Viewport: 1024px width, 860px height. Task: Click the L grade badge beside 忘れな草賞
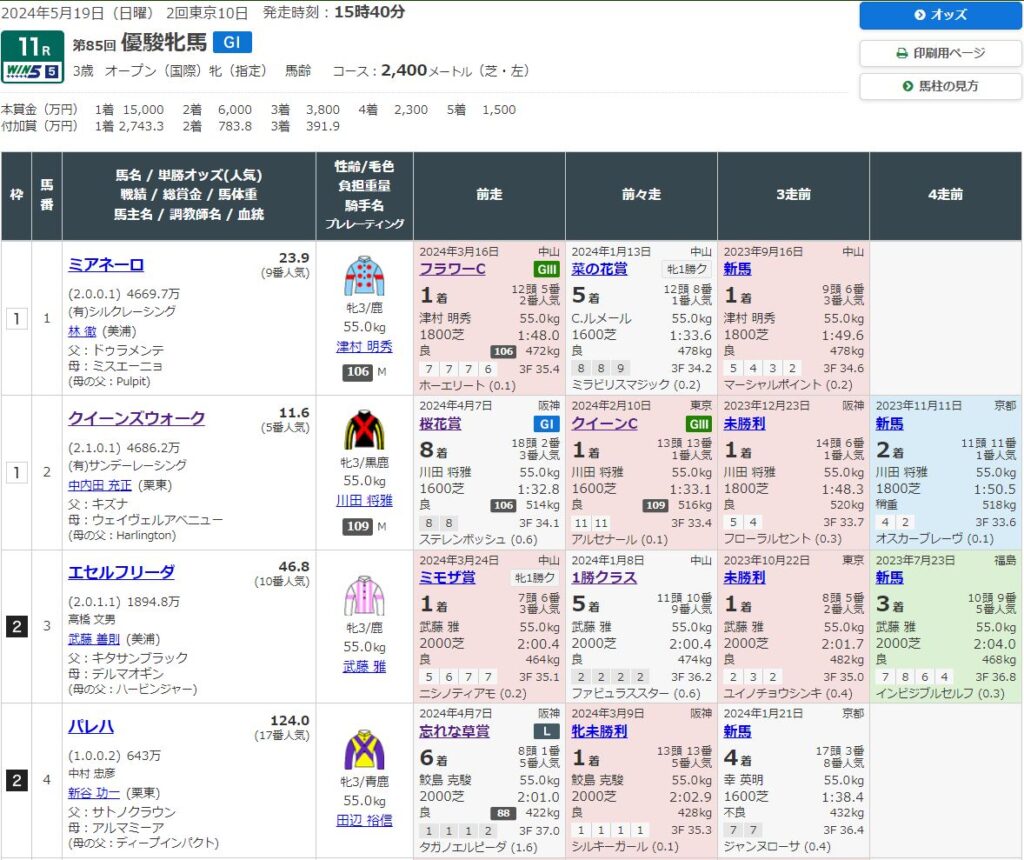pos(545,731)
